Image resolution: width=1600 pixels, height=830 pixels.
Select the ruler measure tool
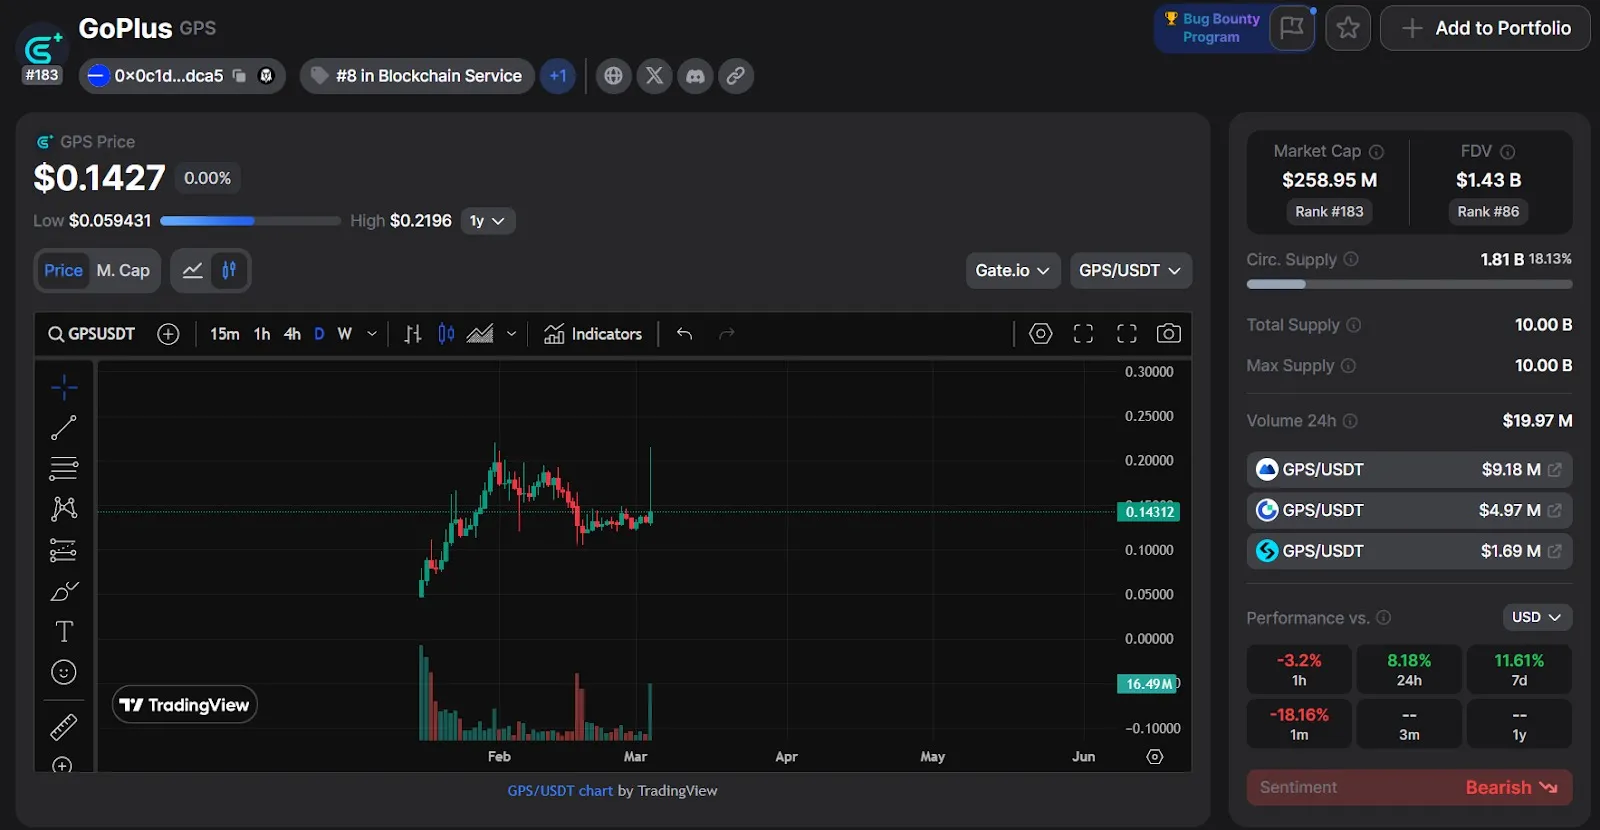point(64,727)
